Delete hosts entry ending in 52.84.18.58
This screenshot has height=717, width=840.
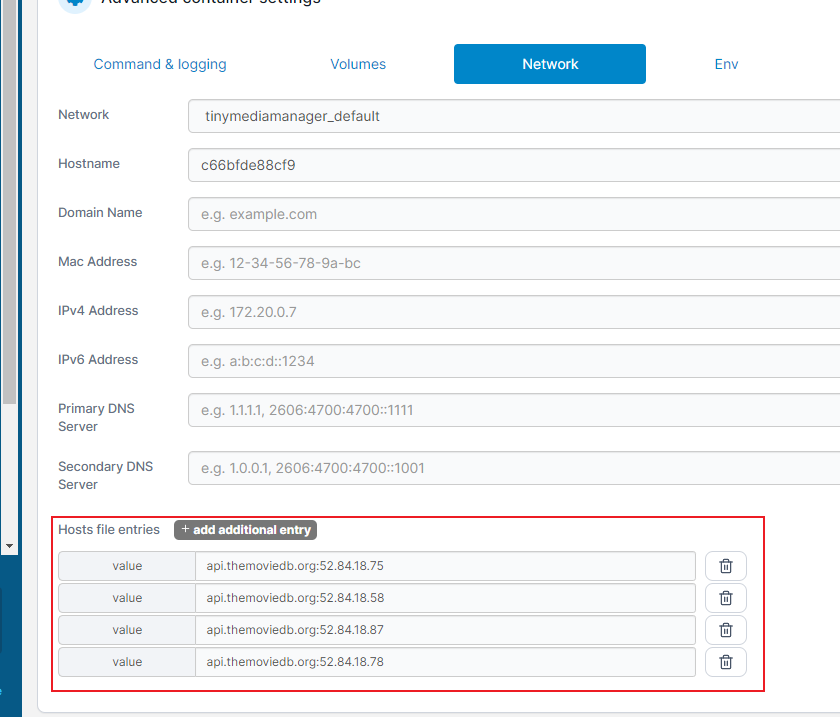(725, 598)
